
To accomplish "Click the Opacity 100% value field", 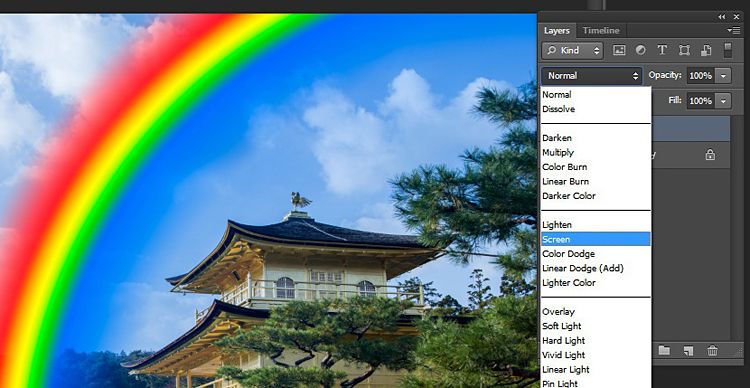I will click(702, 76).
